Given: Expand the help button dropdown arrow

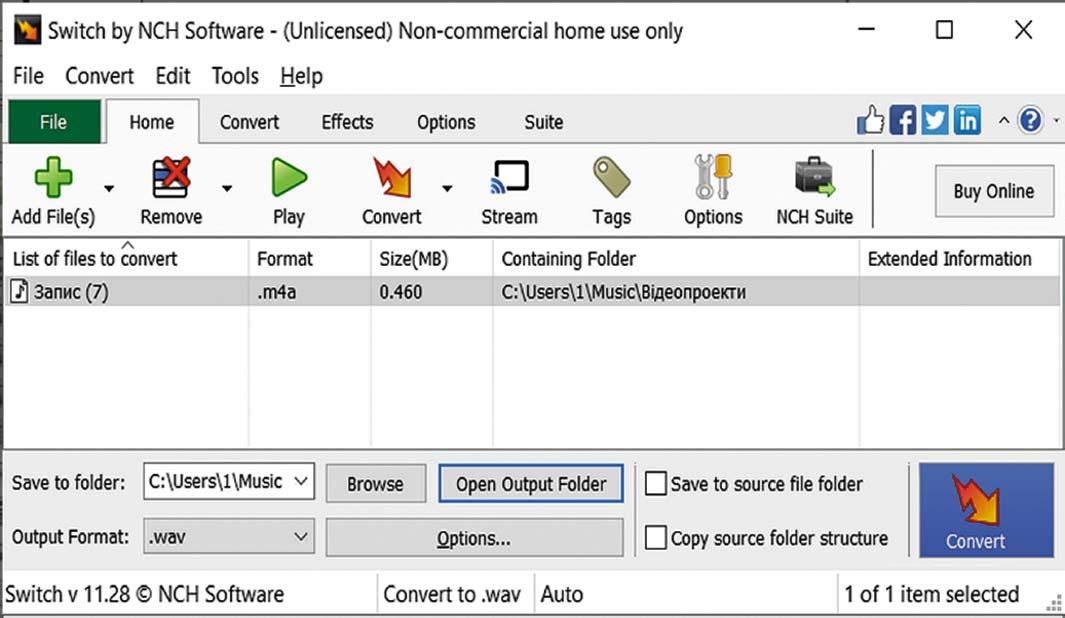Looking at the screenshot, I should click(x=1056, y=121).
